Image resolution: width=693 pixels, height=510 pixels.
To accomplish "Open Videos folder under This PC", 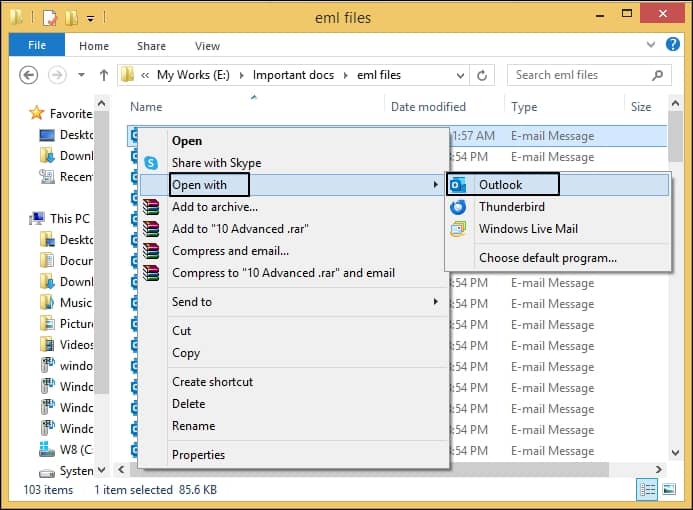I will 66,345.
